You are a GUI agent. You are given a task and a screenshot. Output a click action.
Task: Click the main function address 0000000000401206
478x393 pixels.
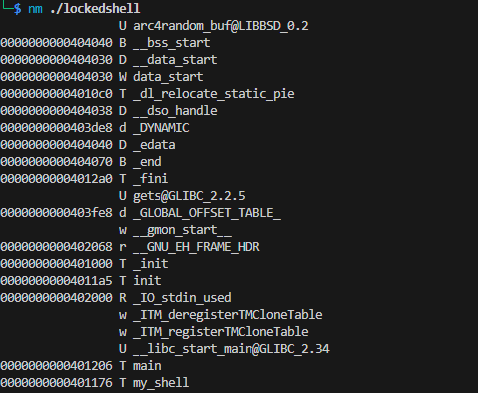tap(57, 366)
